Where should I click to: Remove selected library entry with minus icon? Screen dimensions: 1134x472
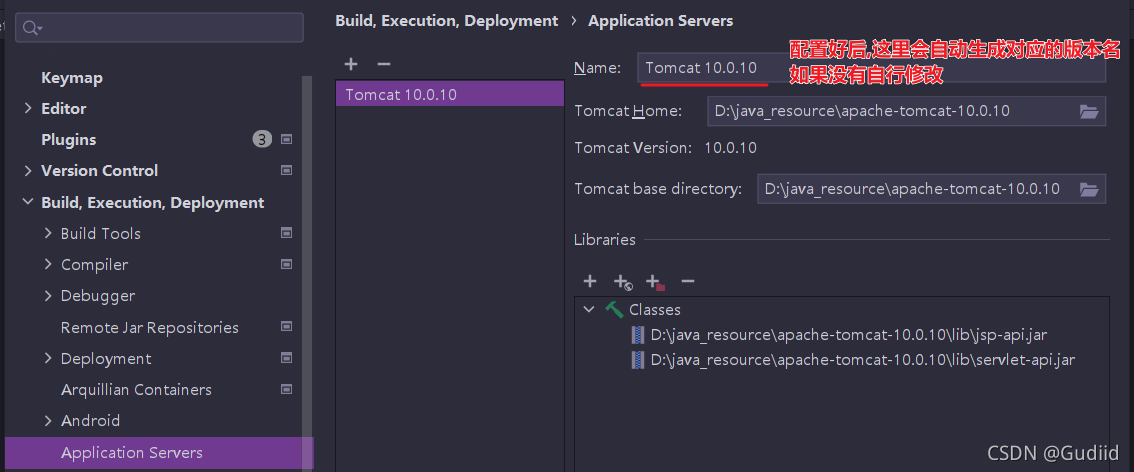pos(688,281)
